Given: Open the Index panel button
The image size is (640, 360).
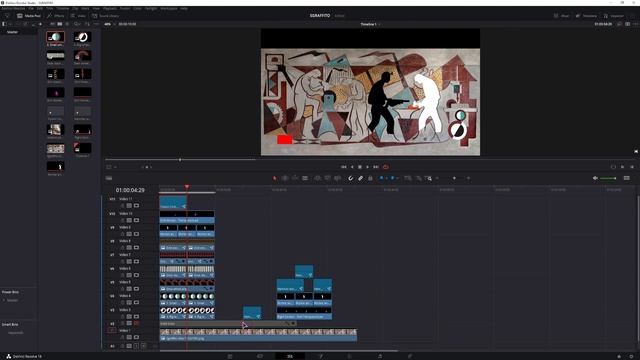Looking at the screenshot, I should pos(78,16).
